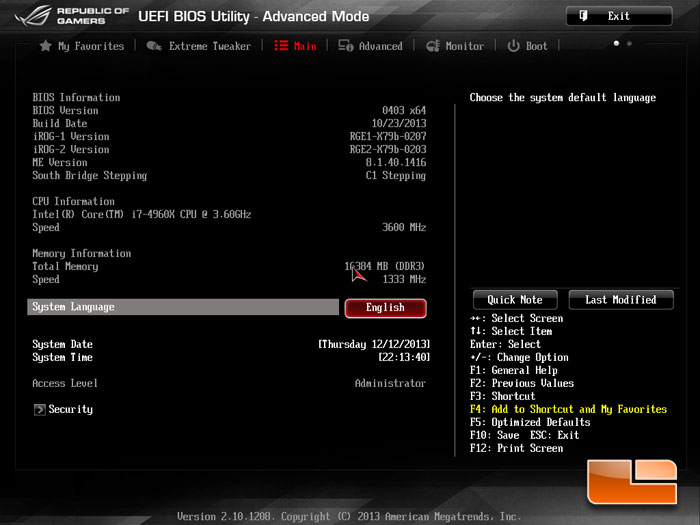Click the Exit door icon
The image size is (700, 525).
click(x=583, y=16)
